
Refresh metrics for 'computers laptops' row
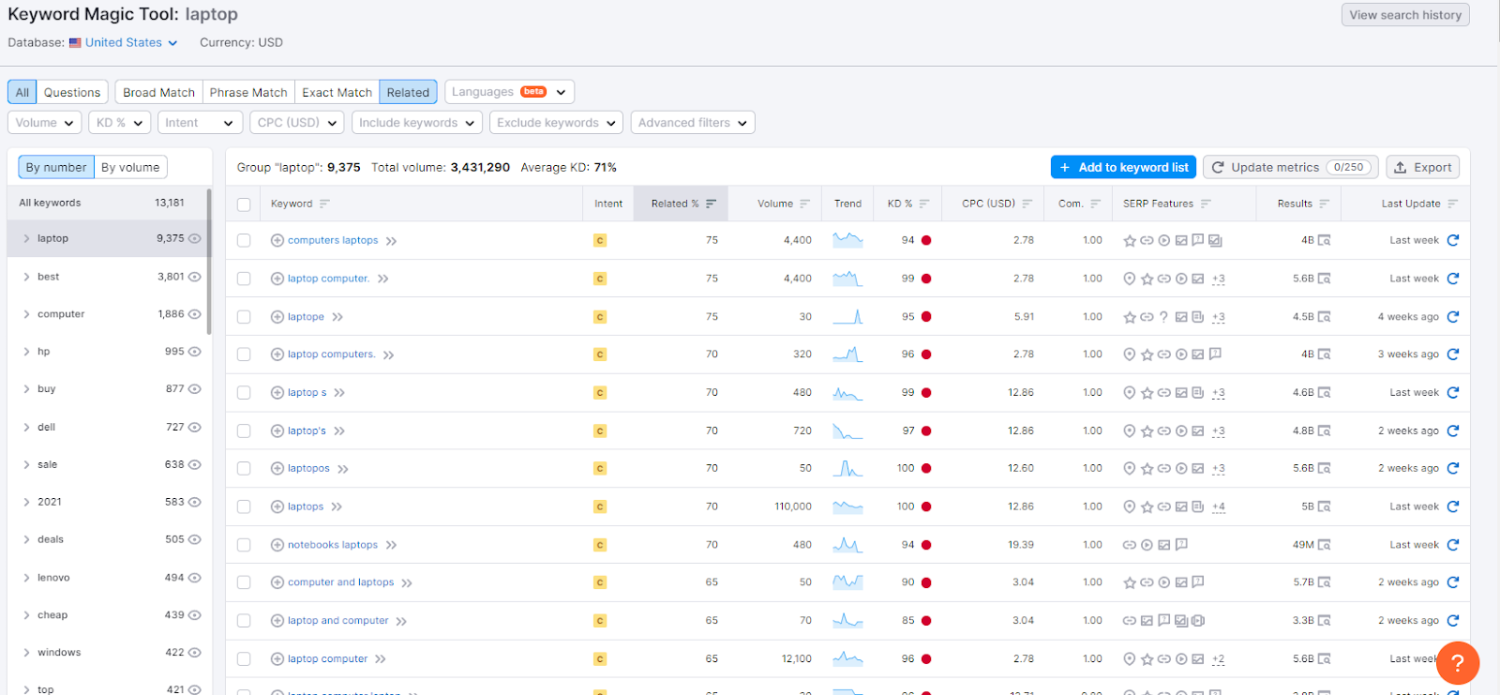click(x=1453, y=240)
